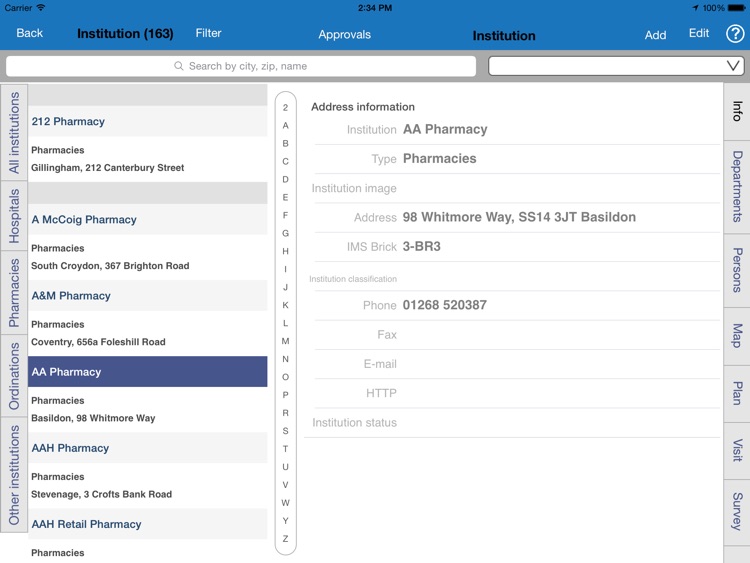Screen dimensions: 750x563
Task: Add a new institution
Action: point(655,35)
